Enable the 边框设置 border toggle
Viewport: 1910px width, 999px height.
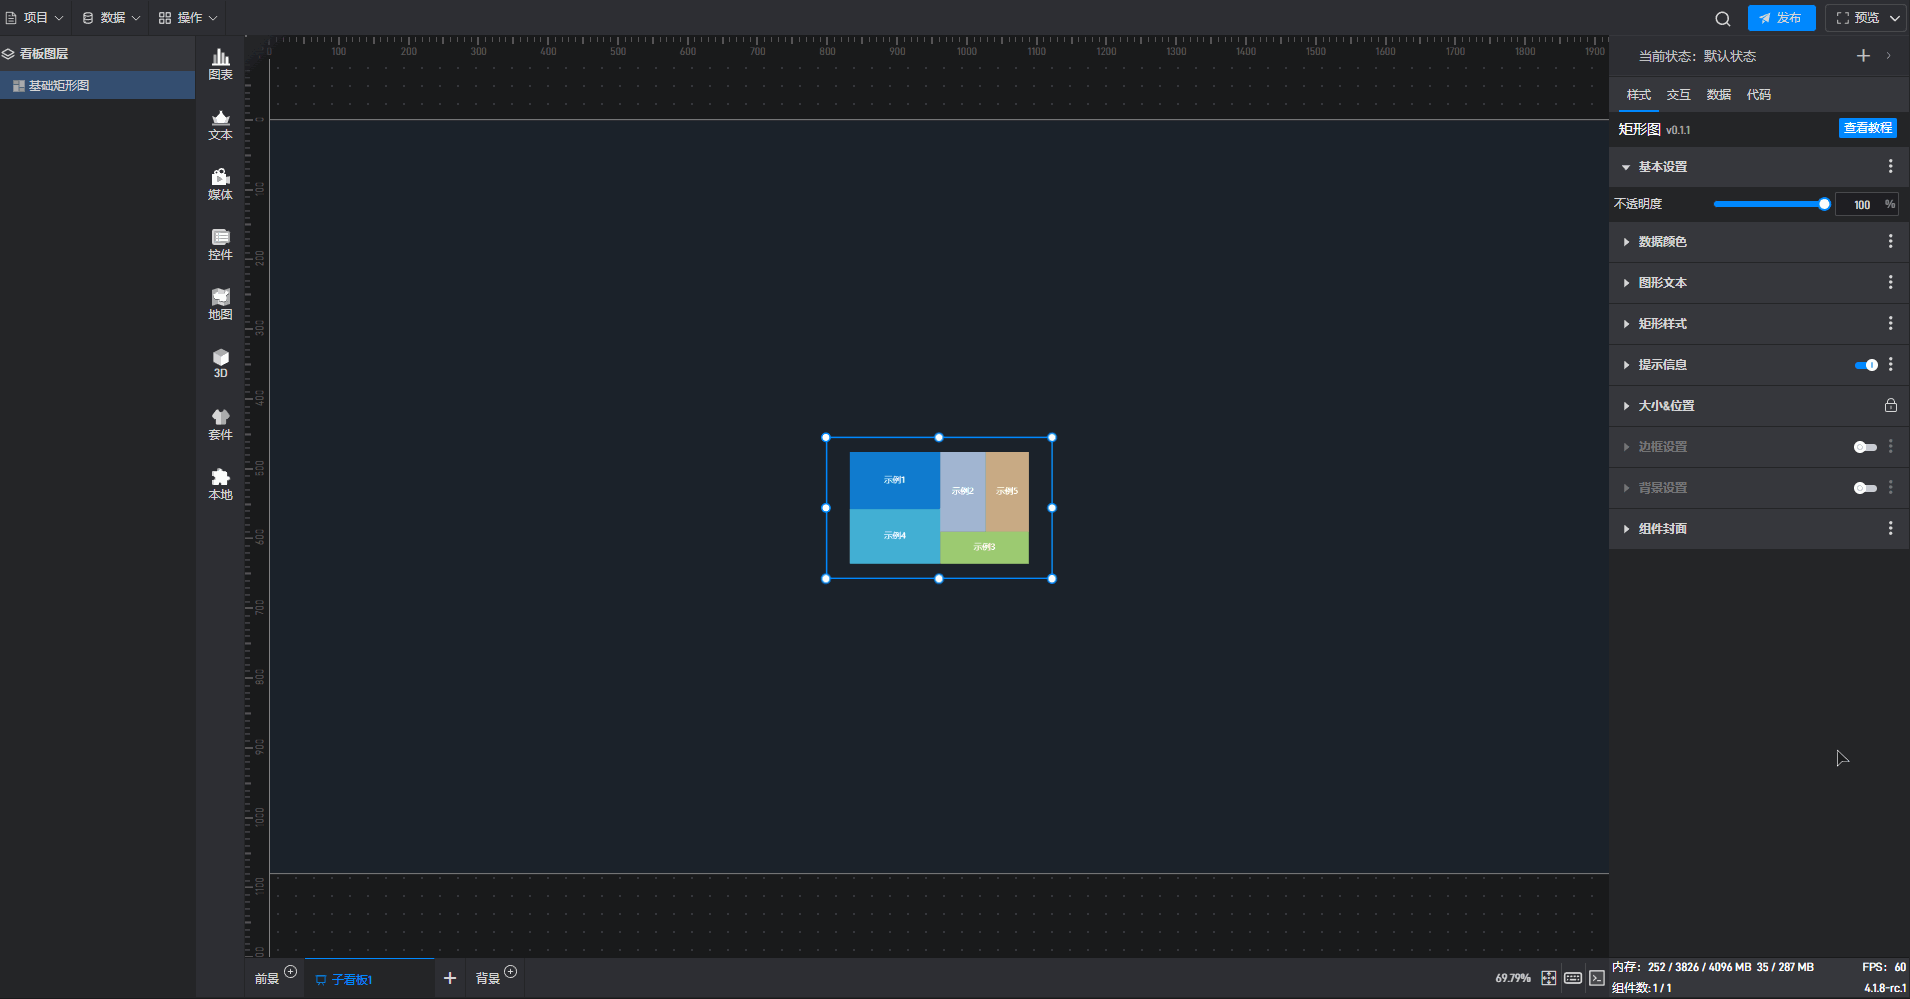point(1865,447)
